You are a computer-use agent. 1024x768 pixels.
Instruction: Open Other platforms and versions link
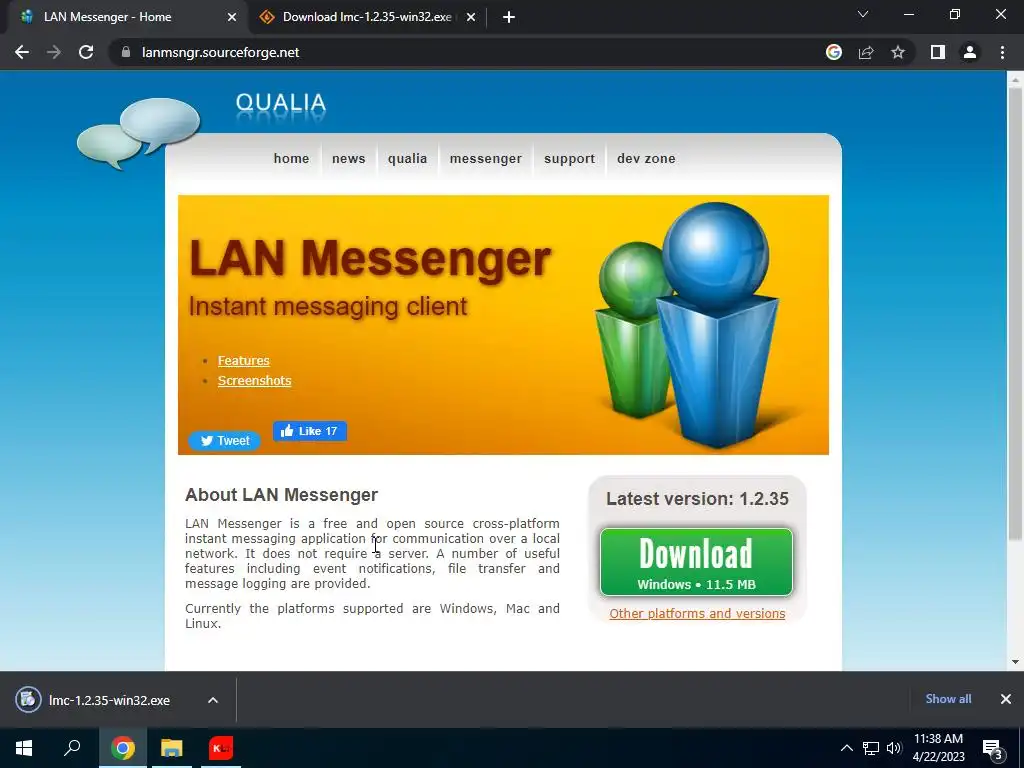coord(697,614)
